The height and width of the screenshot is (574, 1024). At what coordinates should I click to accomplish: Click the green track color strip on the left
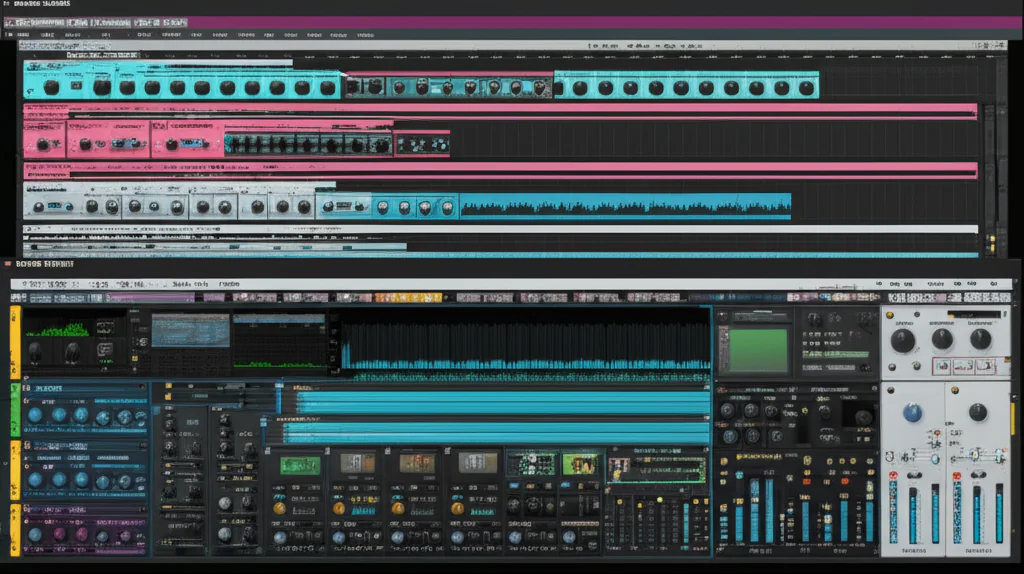[15, 410]
